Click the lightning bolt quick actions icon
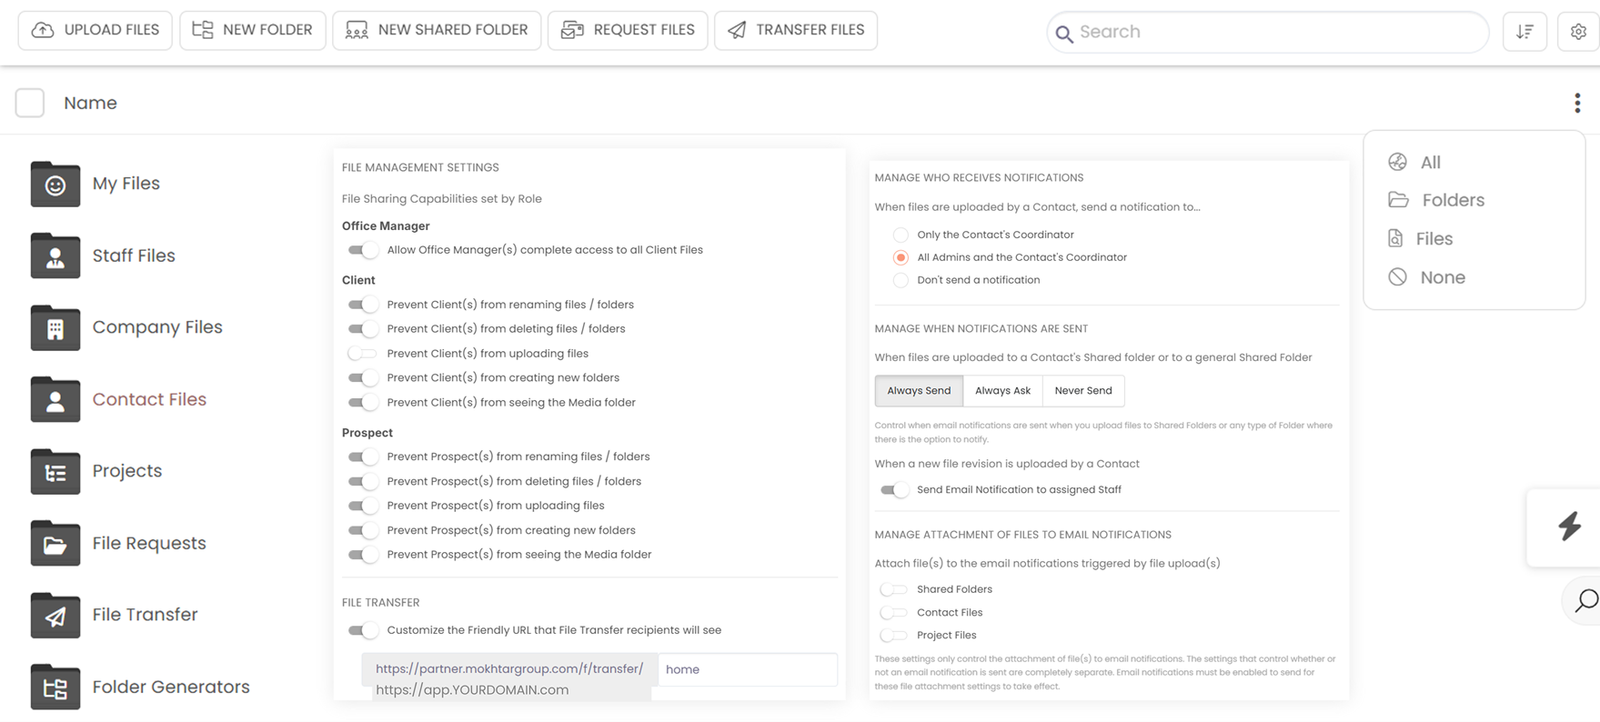 pyautogui.click(x=1569, y=526)
